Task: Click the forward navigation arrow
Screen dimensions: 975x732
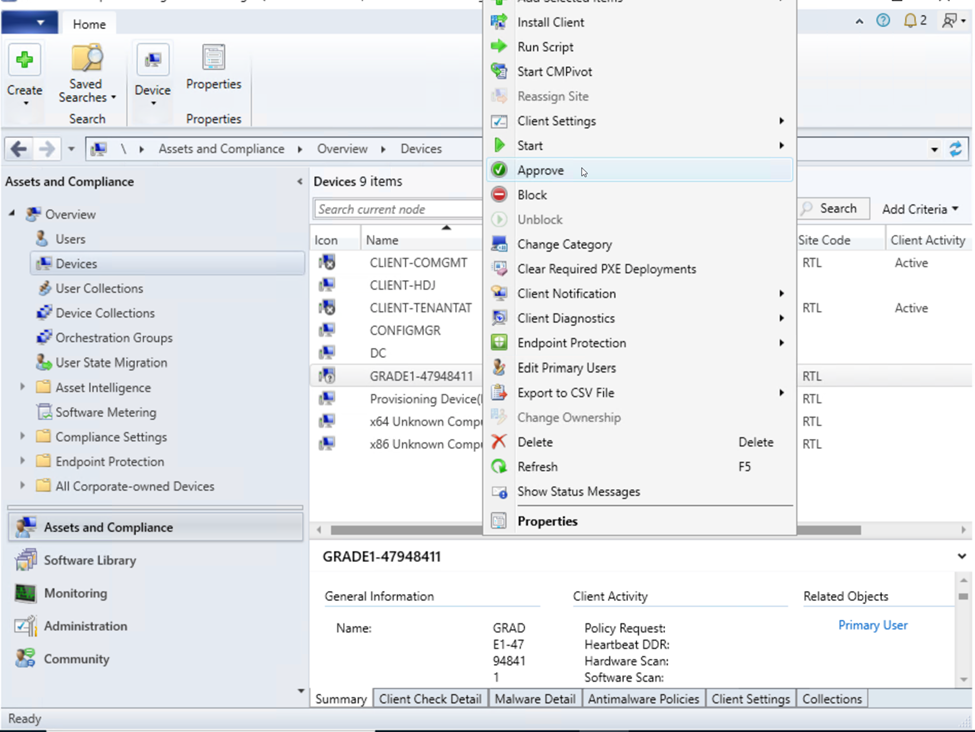Action: click(47, 149)
